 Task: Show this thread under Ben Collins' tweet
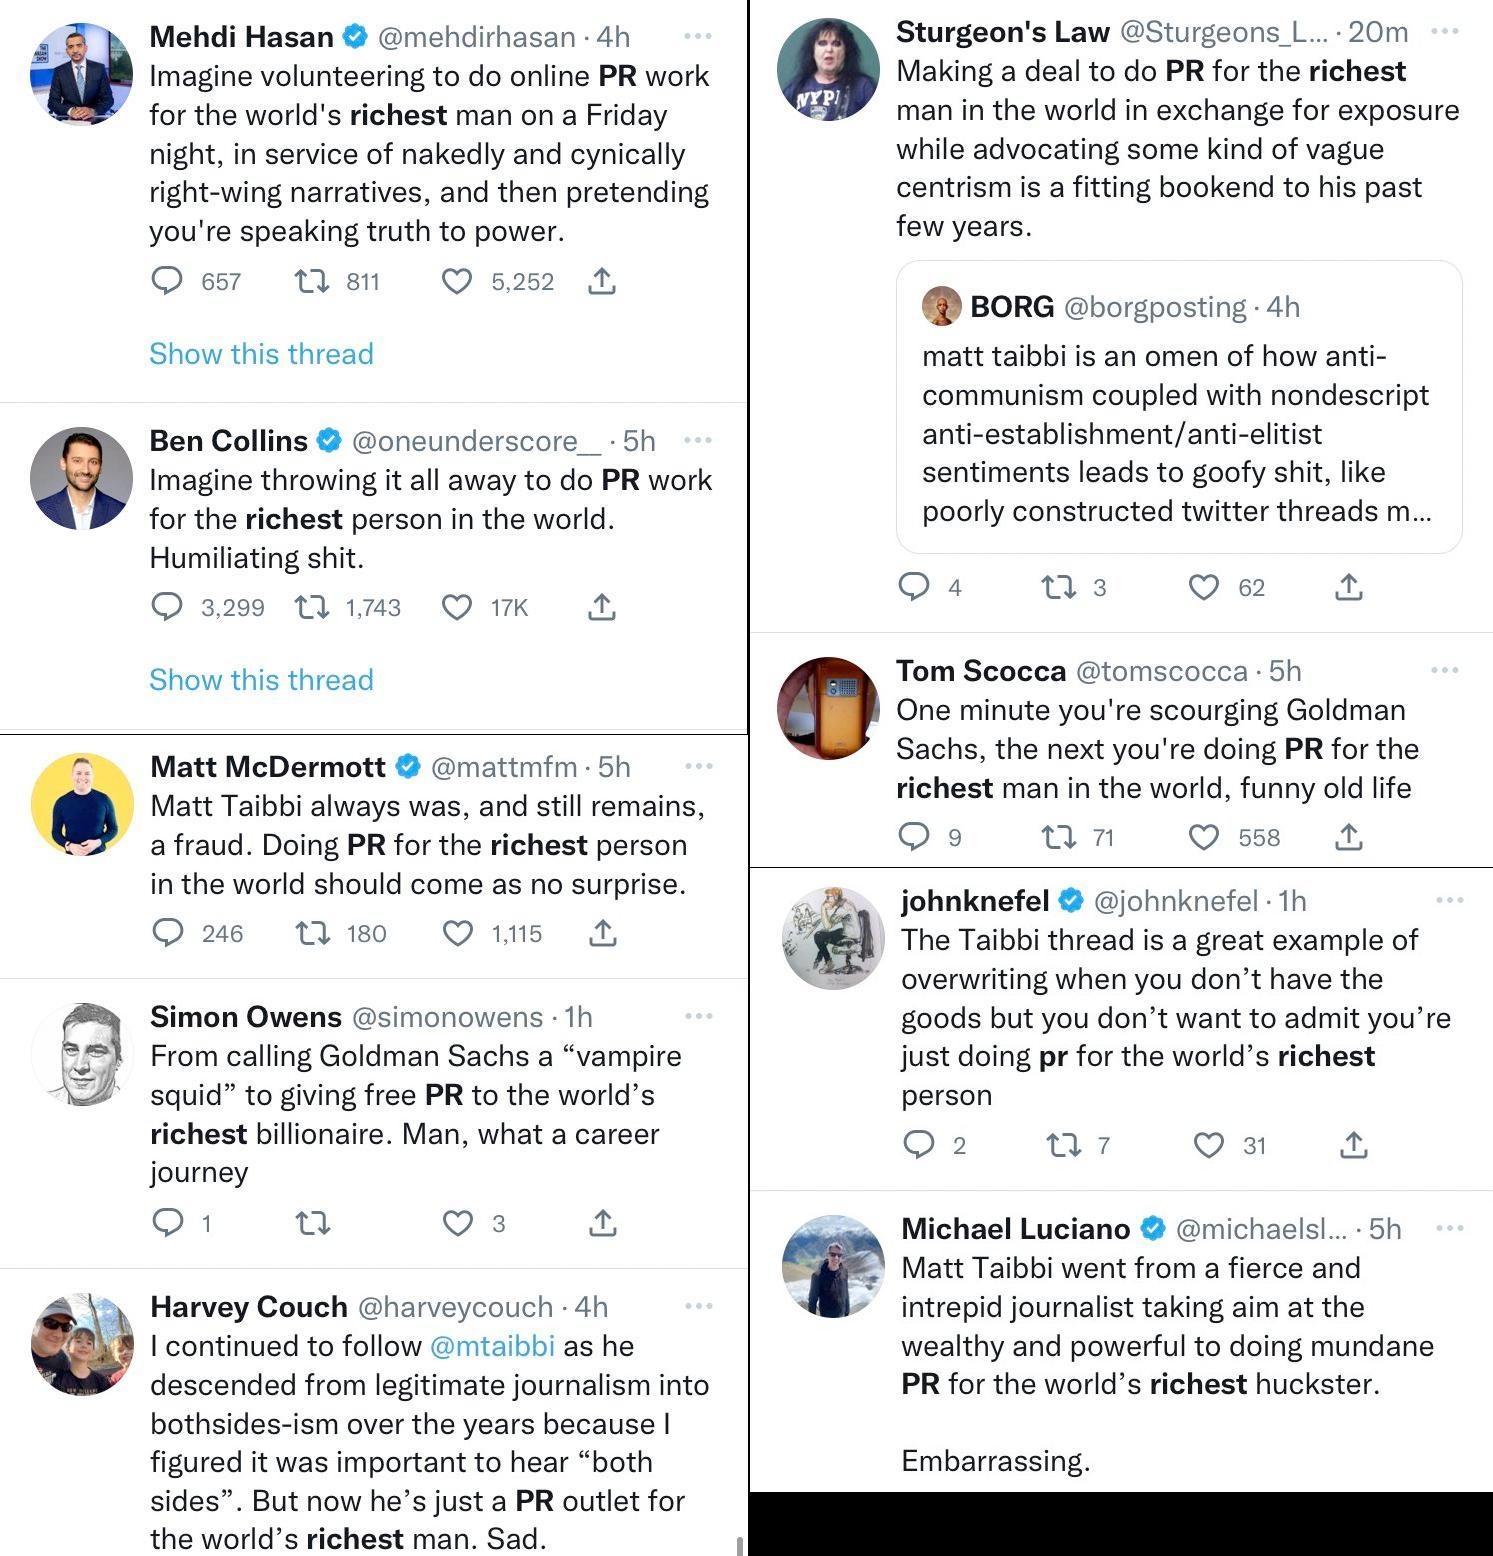[261, 680]
